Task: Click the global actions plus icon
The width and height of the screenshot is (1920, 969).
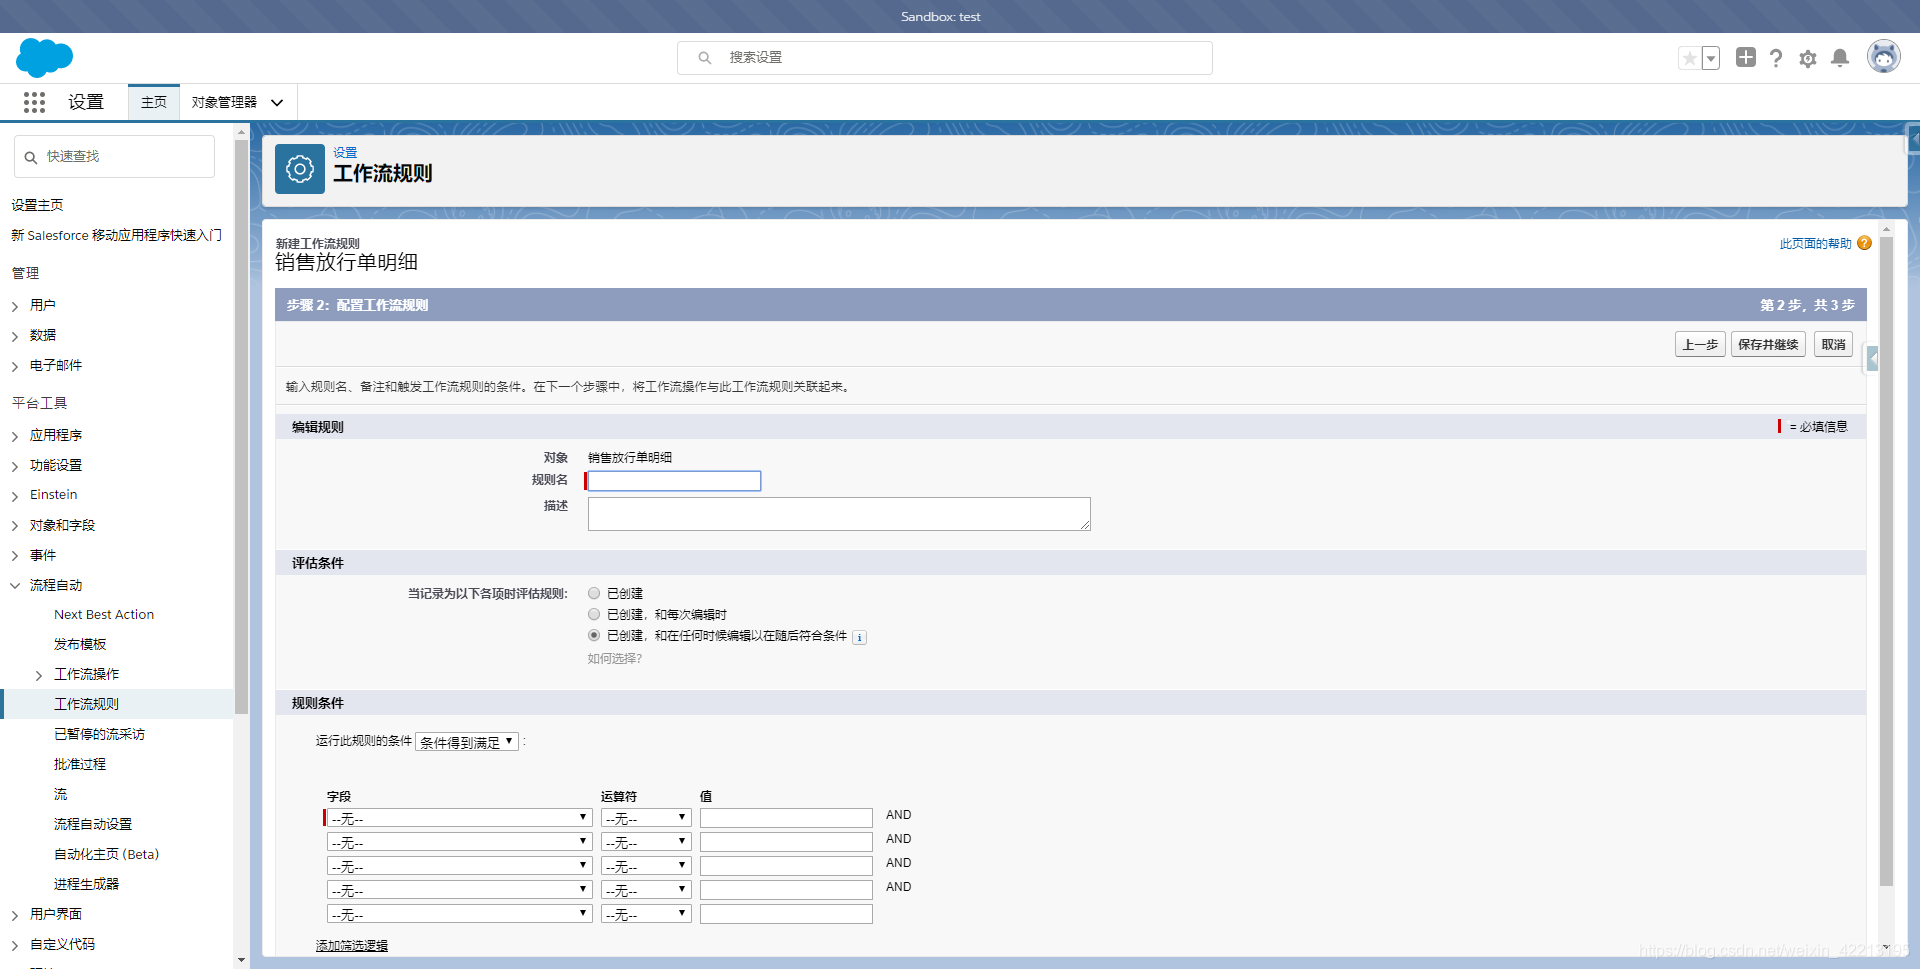Action: [1746, 58]
